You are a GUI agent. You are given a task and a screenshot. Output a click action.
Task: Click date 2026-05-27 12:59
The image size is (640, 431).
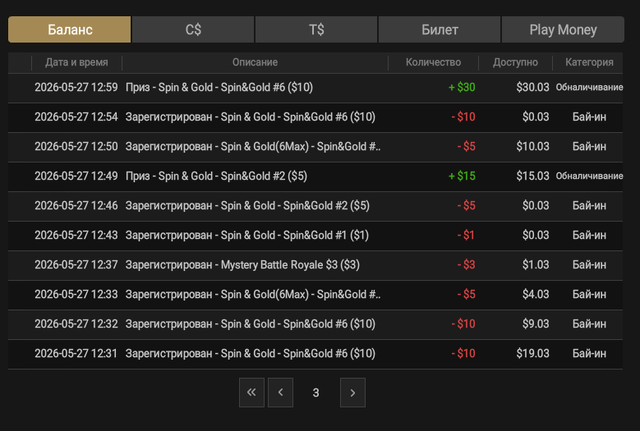pos(76,87)
